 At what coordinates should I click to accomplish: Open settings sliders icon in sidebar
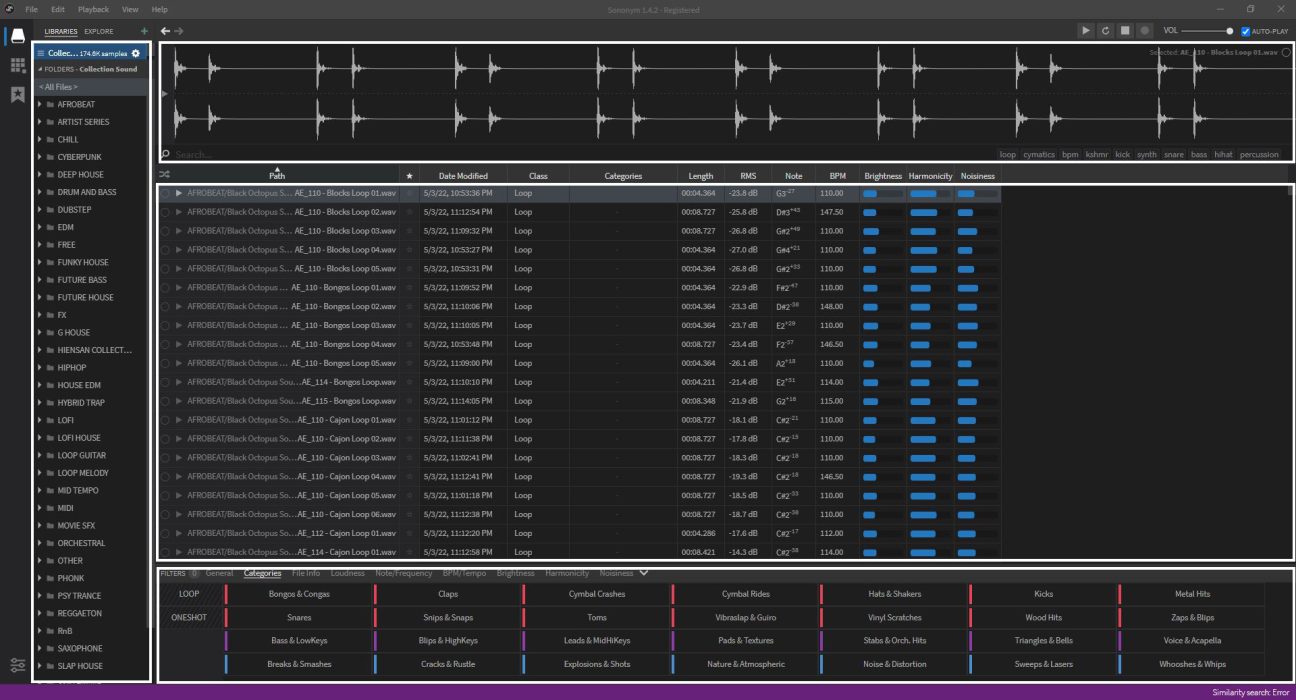[17, 665]
